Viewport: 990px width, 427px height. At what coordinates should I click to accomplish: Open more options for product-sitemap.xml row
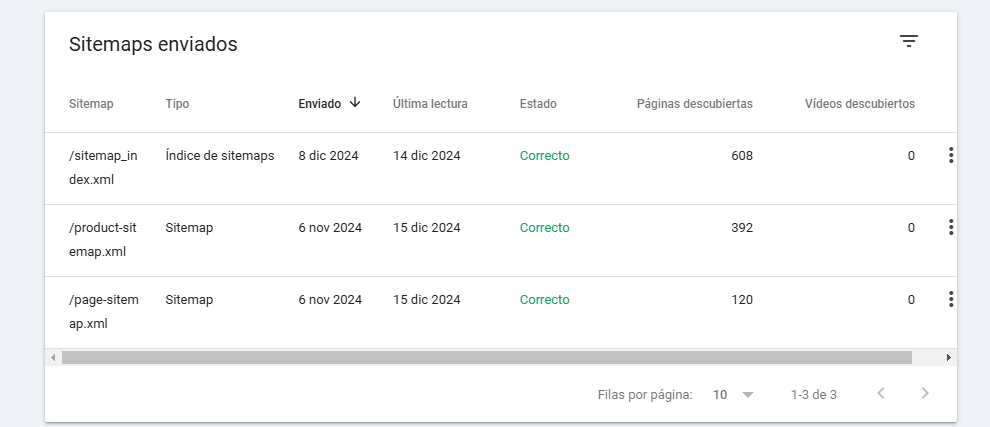pyautogui.click(x=950, y=228)
